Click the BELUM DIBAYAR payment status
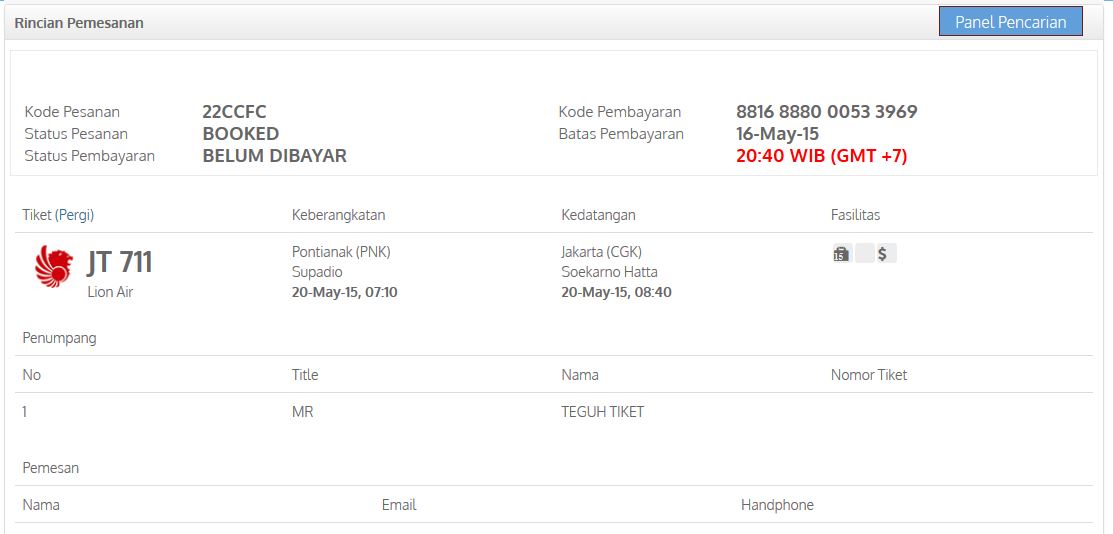Screen dimensions: 1113x534 (x=274, y=156)
